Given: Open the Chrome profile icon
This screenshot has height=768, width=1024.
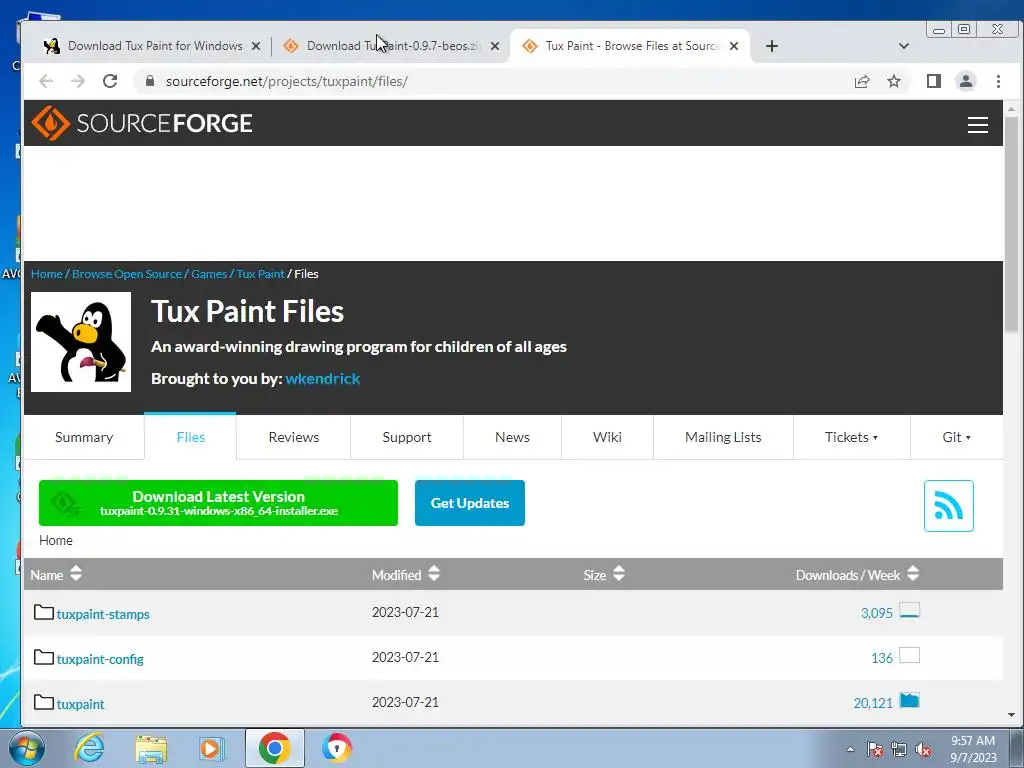Looking at the screenshot, I should click(965, 81).
